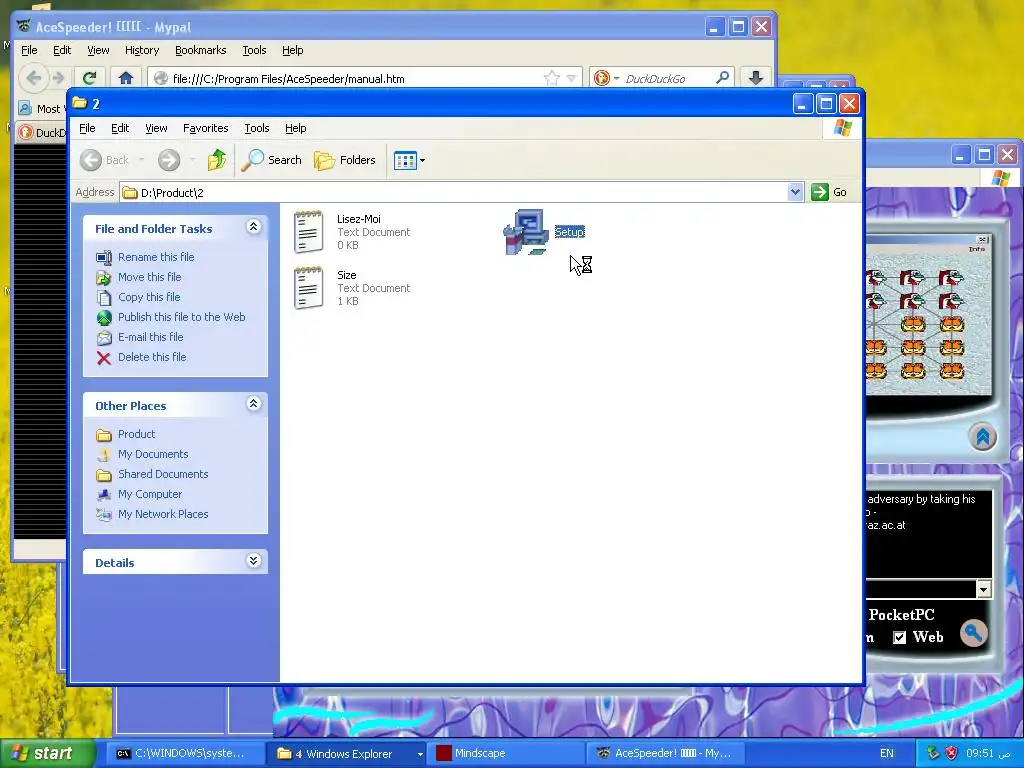Open My Computer in Other Places
Screen dimensions: 1024x768
click(150, 494)
